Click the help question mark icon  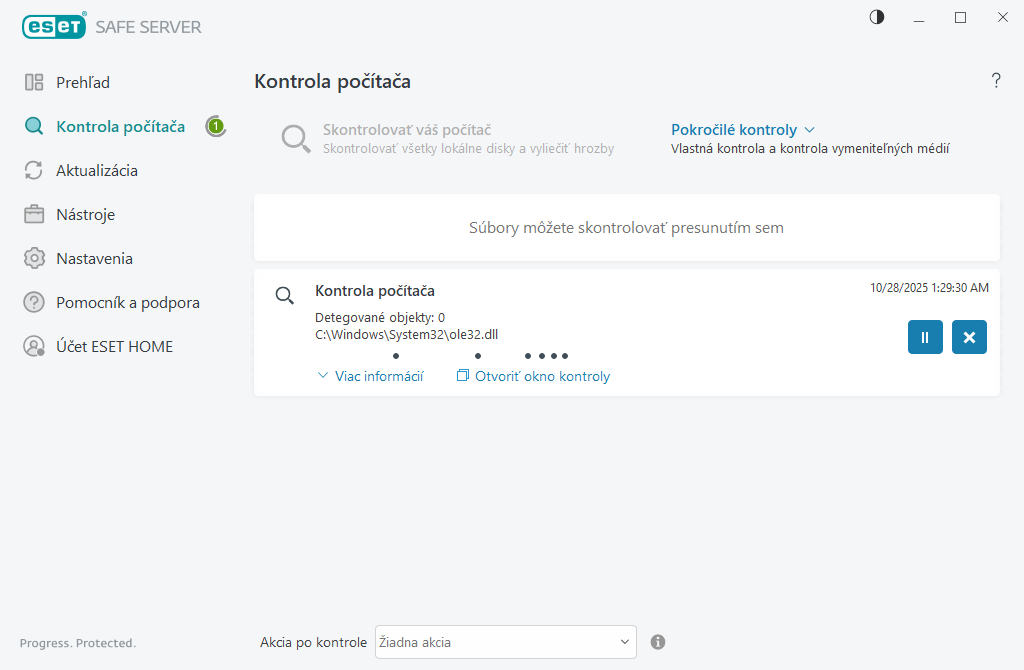pyautogui.click(x=996, y=81)
